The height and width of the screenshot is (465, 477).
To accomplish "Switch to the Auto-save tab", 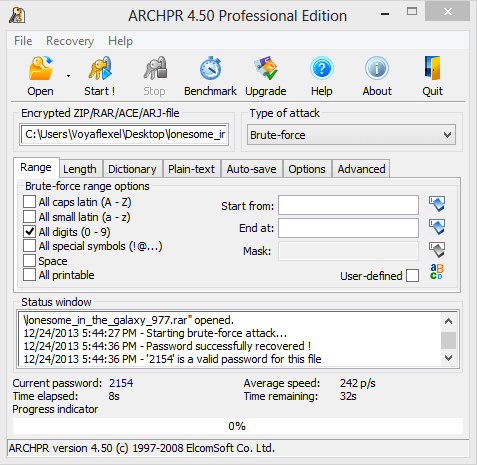I will (252, 169).
